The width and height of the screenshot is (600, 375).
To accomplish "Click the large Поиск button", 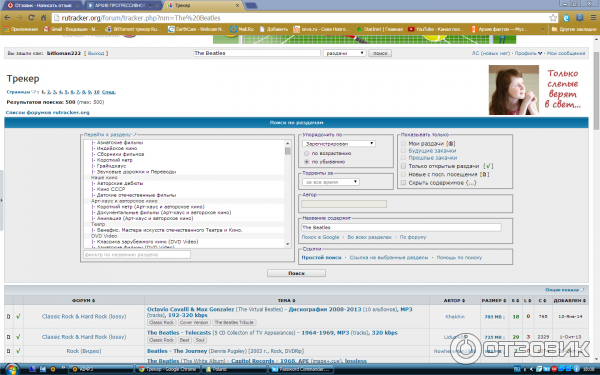I will click(x=296, y=273).
